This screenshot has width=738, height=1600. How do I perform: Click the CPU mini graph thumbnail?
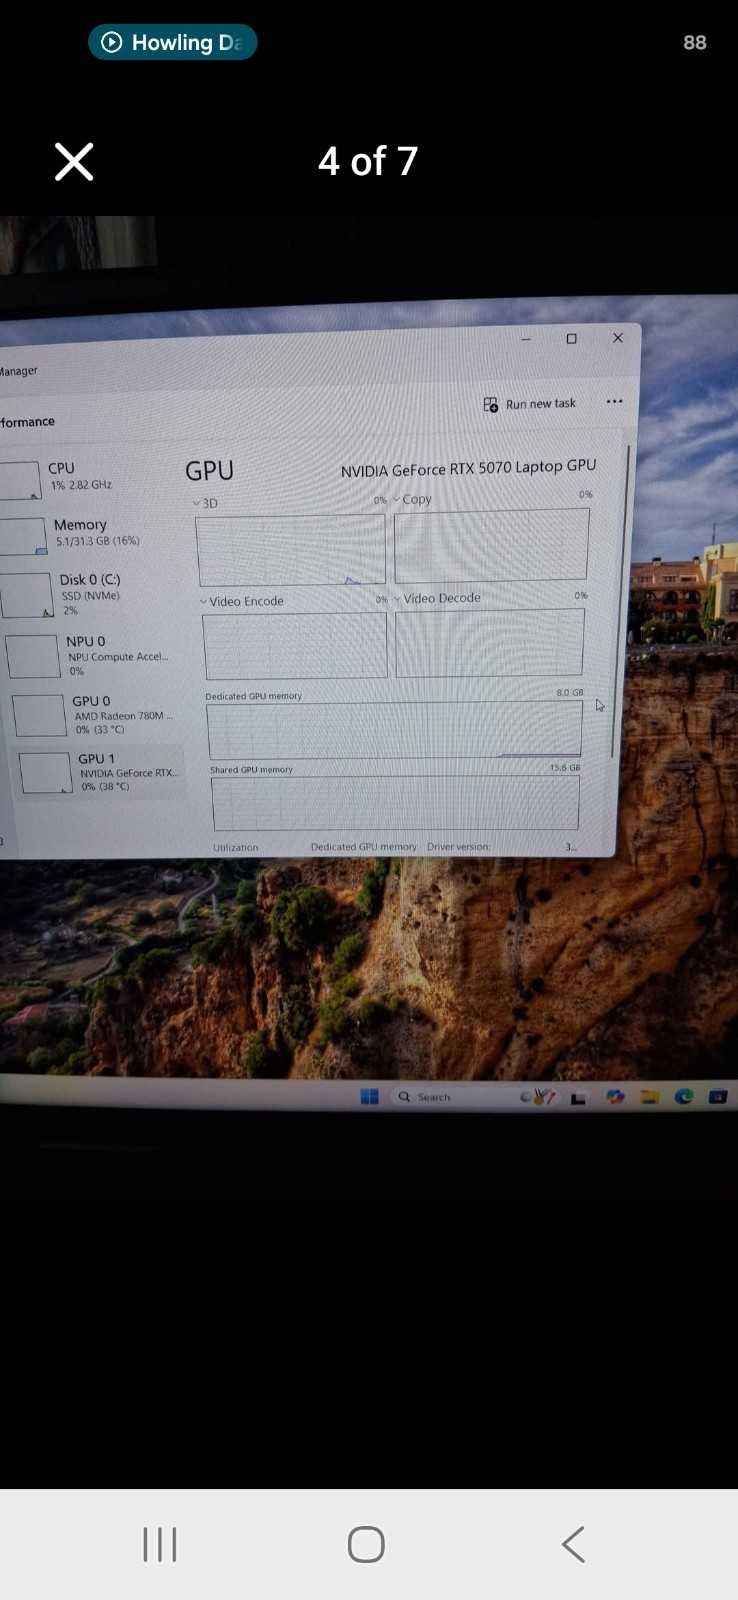point(19,480)
